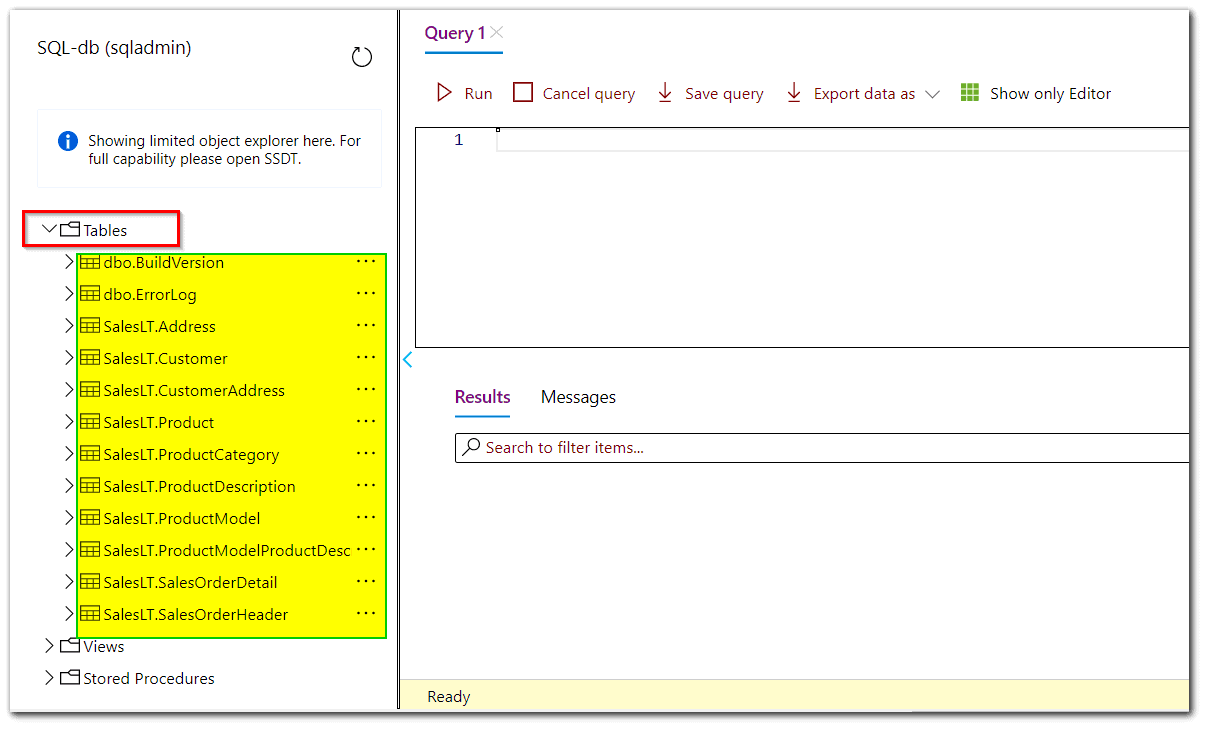Expand the Views folder

[49, 646]
